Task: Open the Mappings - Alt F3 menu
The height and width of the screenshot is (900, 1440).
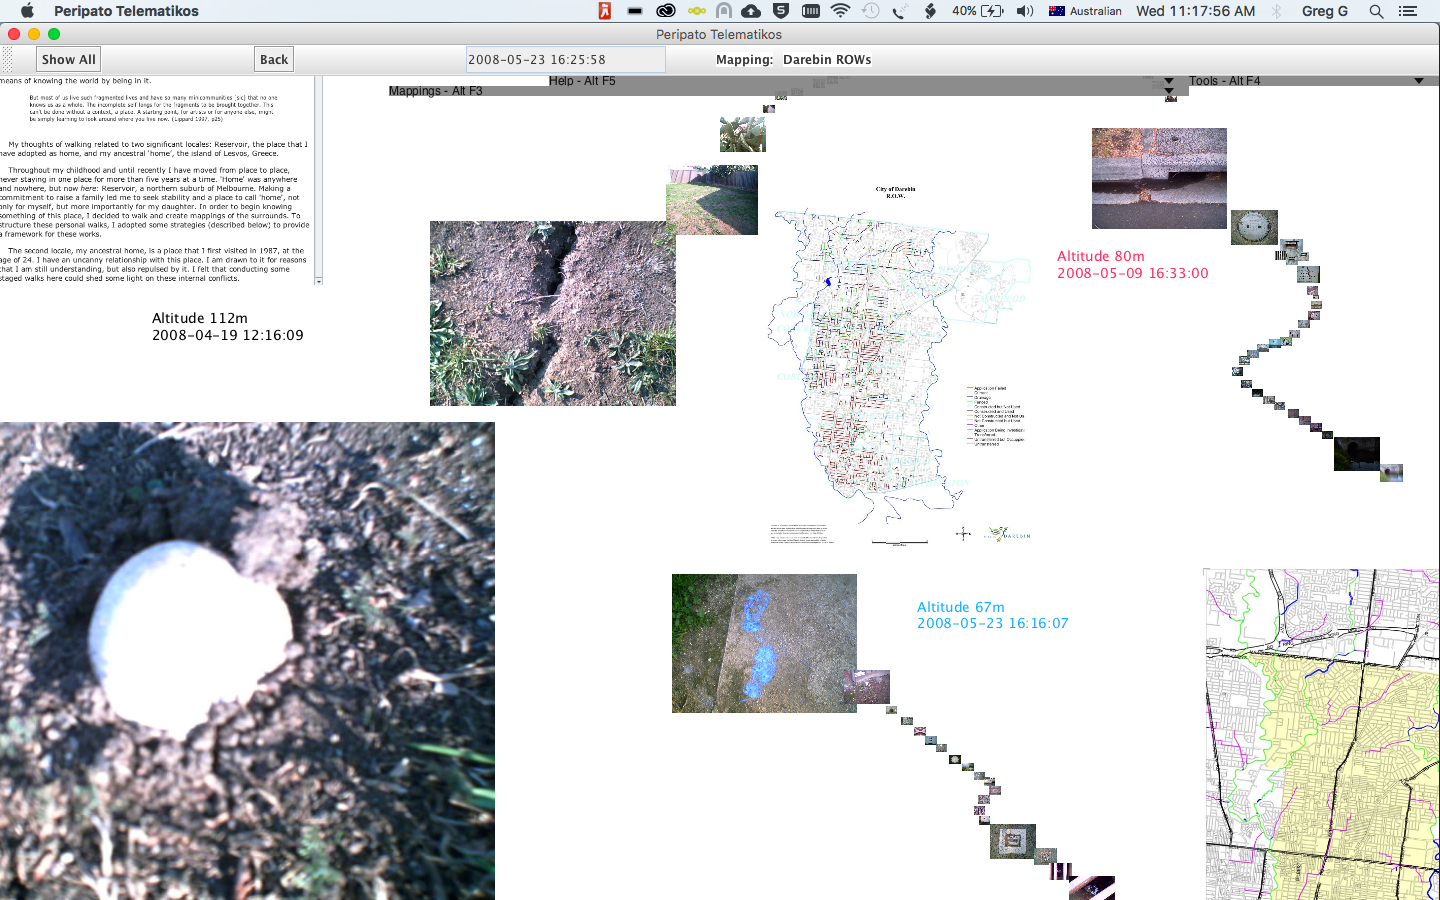Action: coord(435,91)
